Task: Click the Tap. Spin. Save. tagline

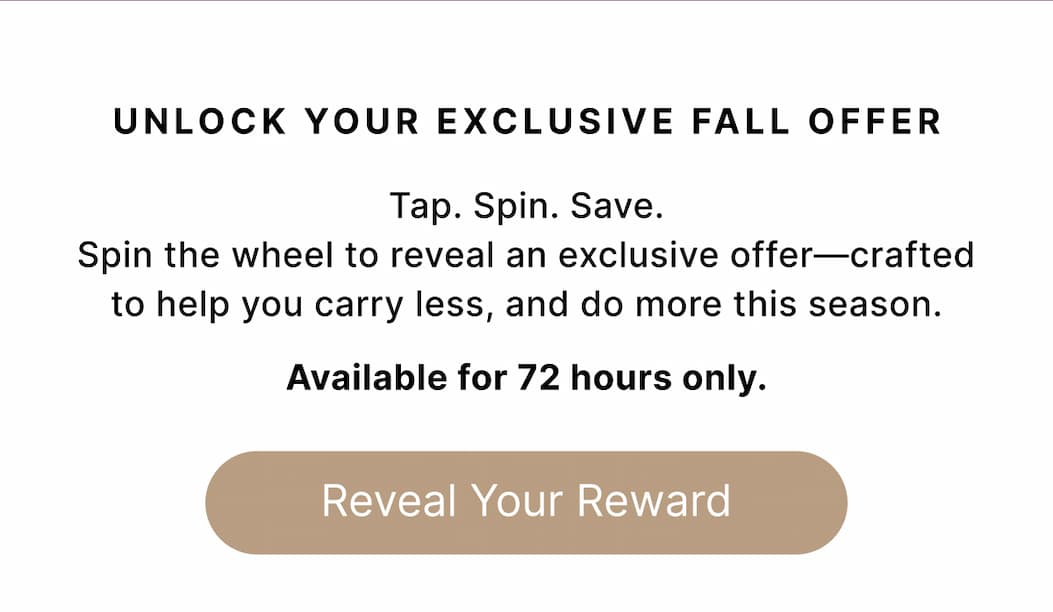Action: pyautogui.click(x=526, y=206)
